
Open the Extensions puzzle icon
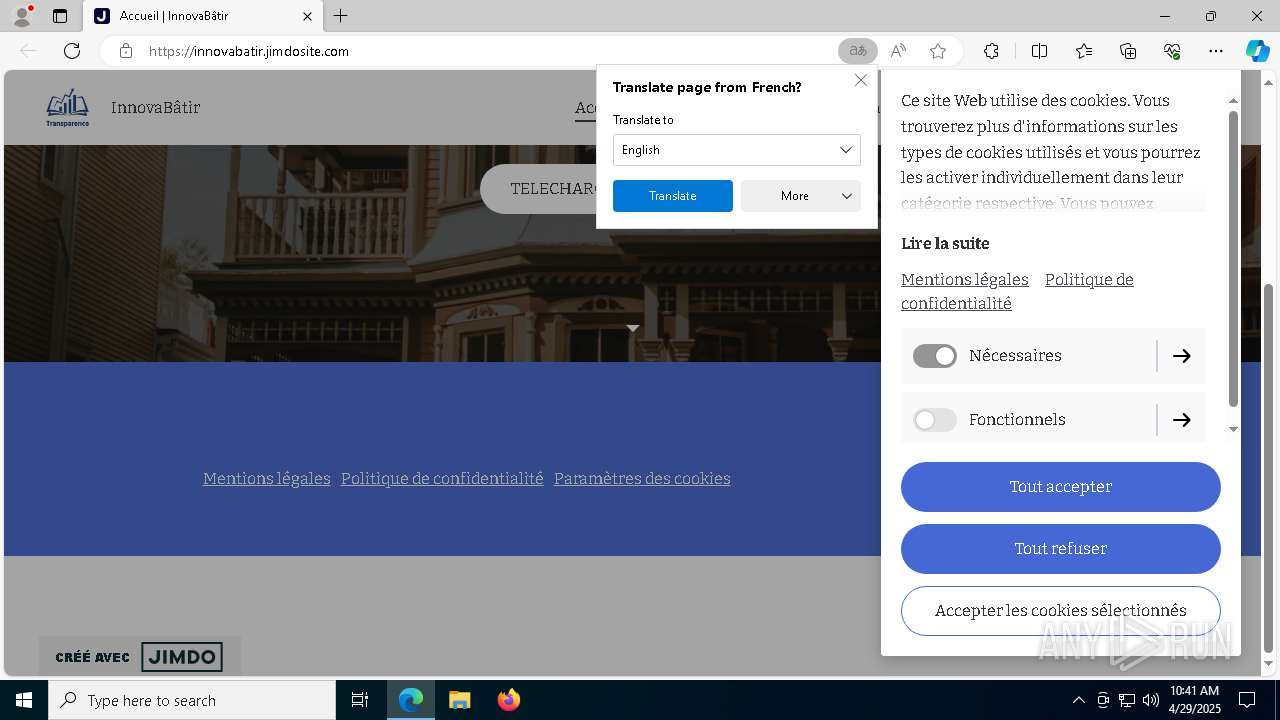point(991,51)
